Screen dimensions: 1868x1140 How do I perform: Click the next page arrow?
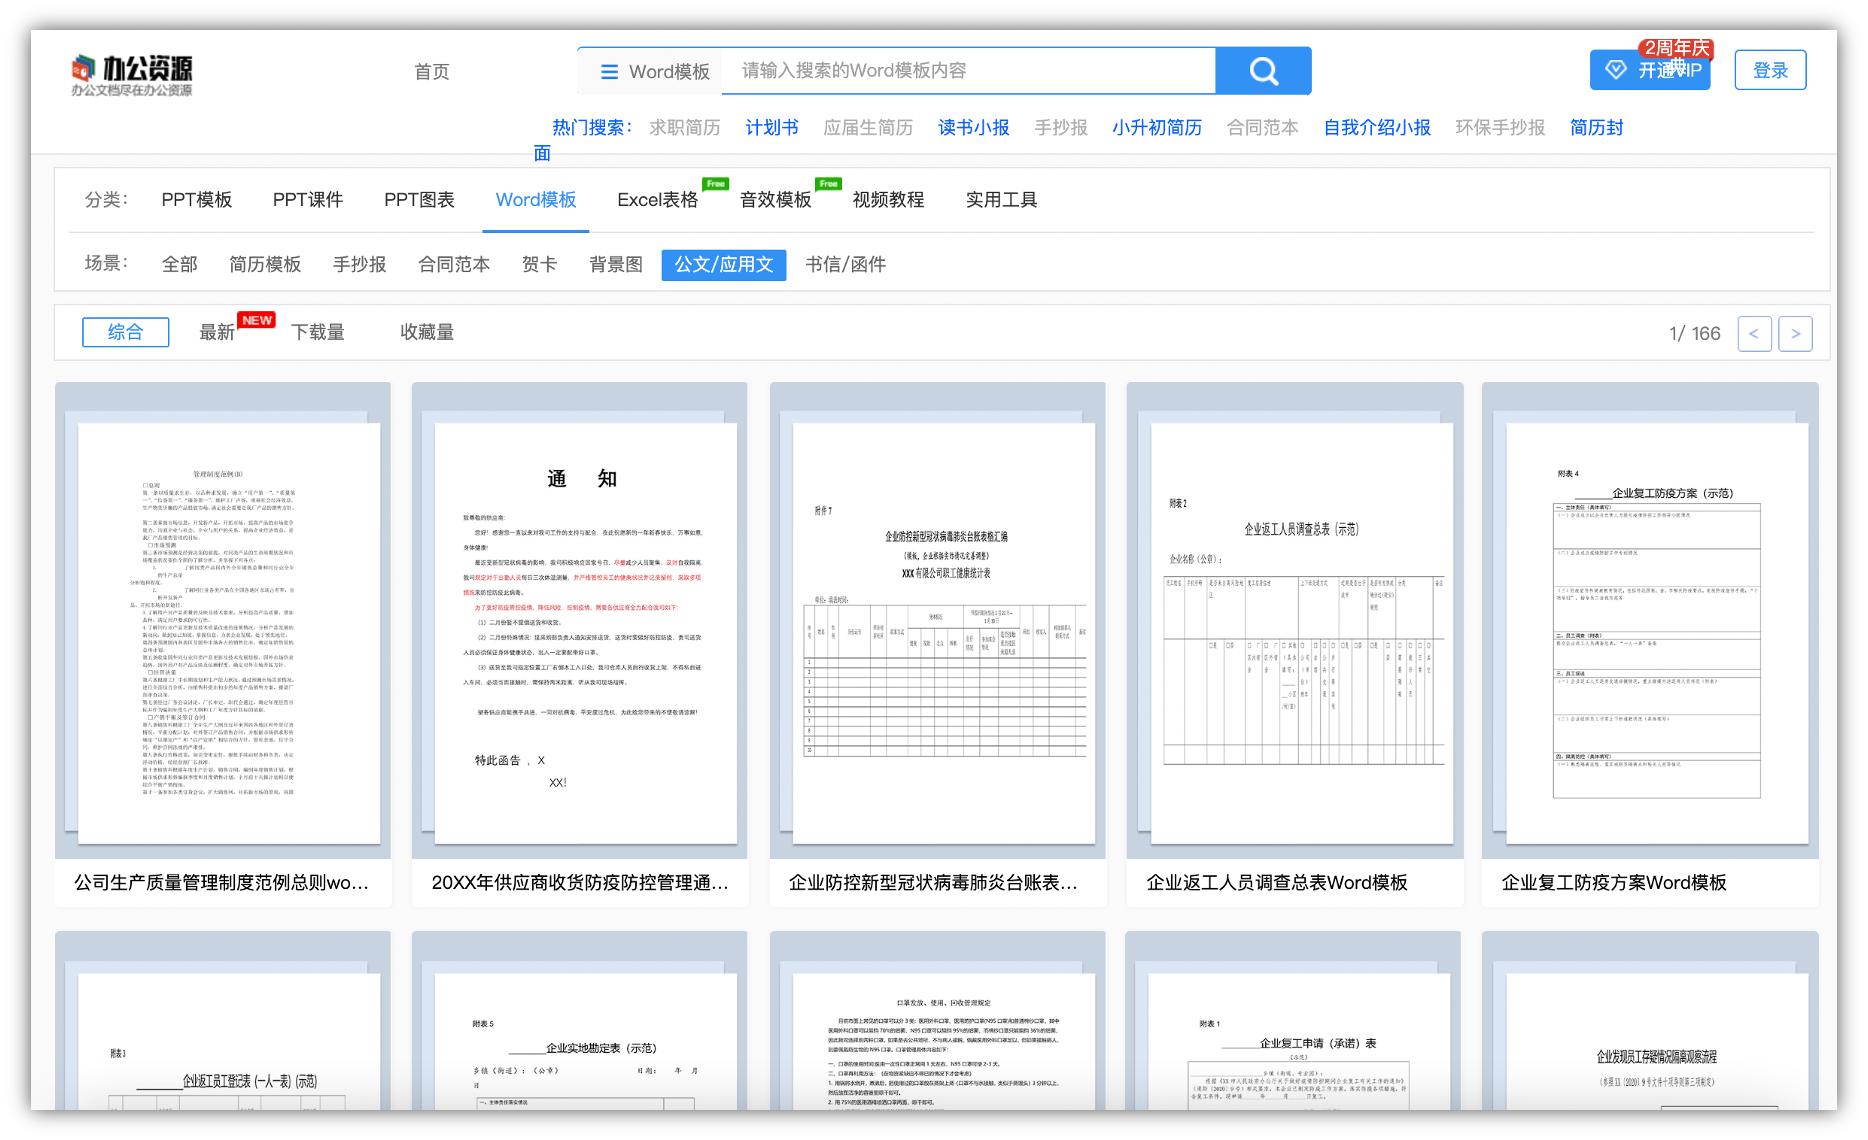click(1796, 333)
